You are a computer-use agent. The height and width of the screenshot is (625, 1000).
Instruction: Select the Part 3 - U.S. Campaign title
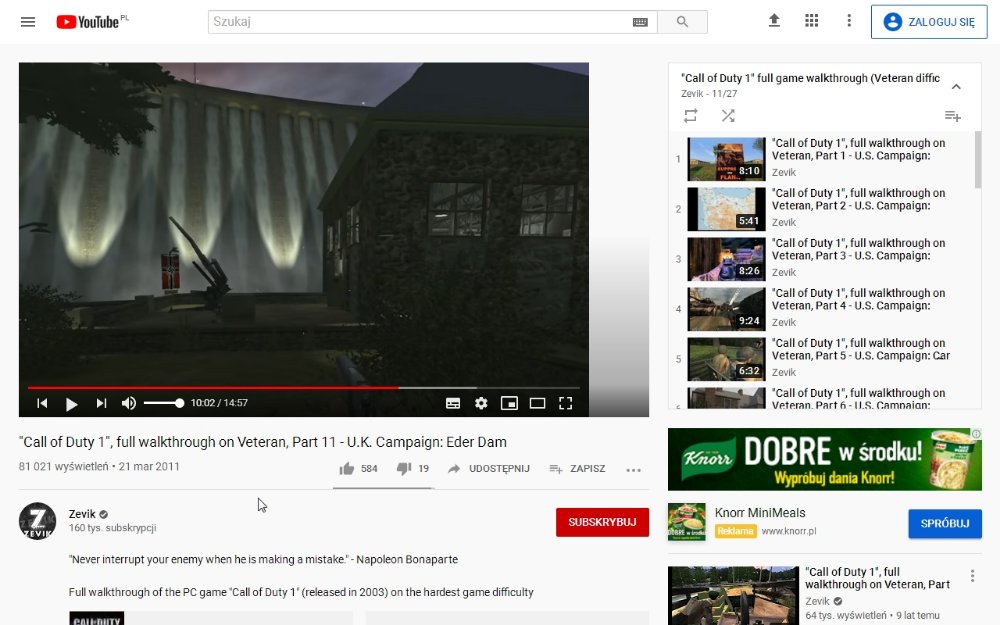858,249
